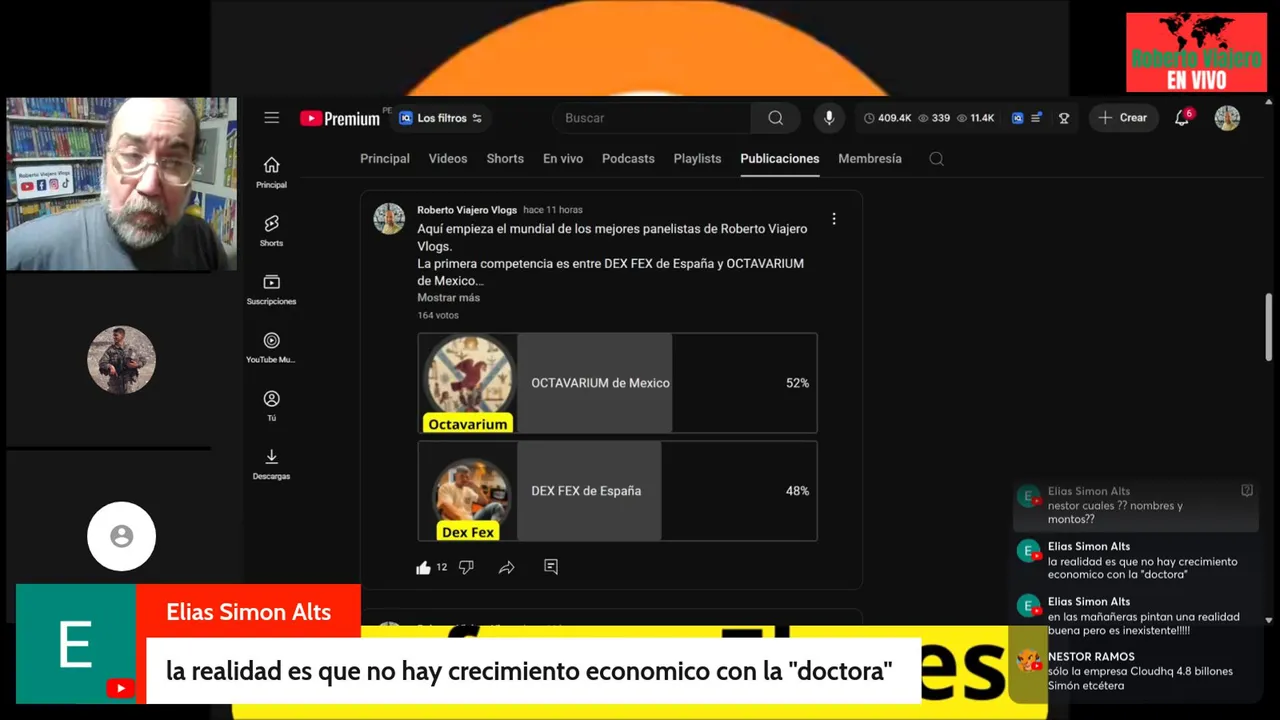Viewport: 1280px width, 720px height.
Task: Open notifications bell with 6 badge
Action: [x=1182, y=118]
